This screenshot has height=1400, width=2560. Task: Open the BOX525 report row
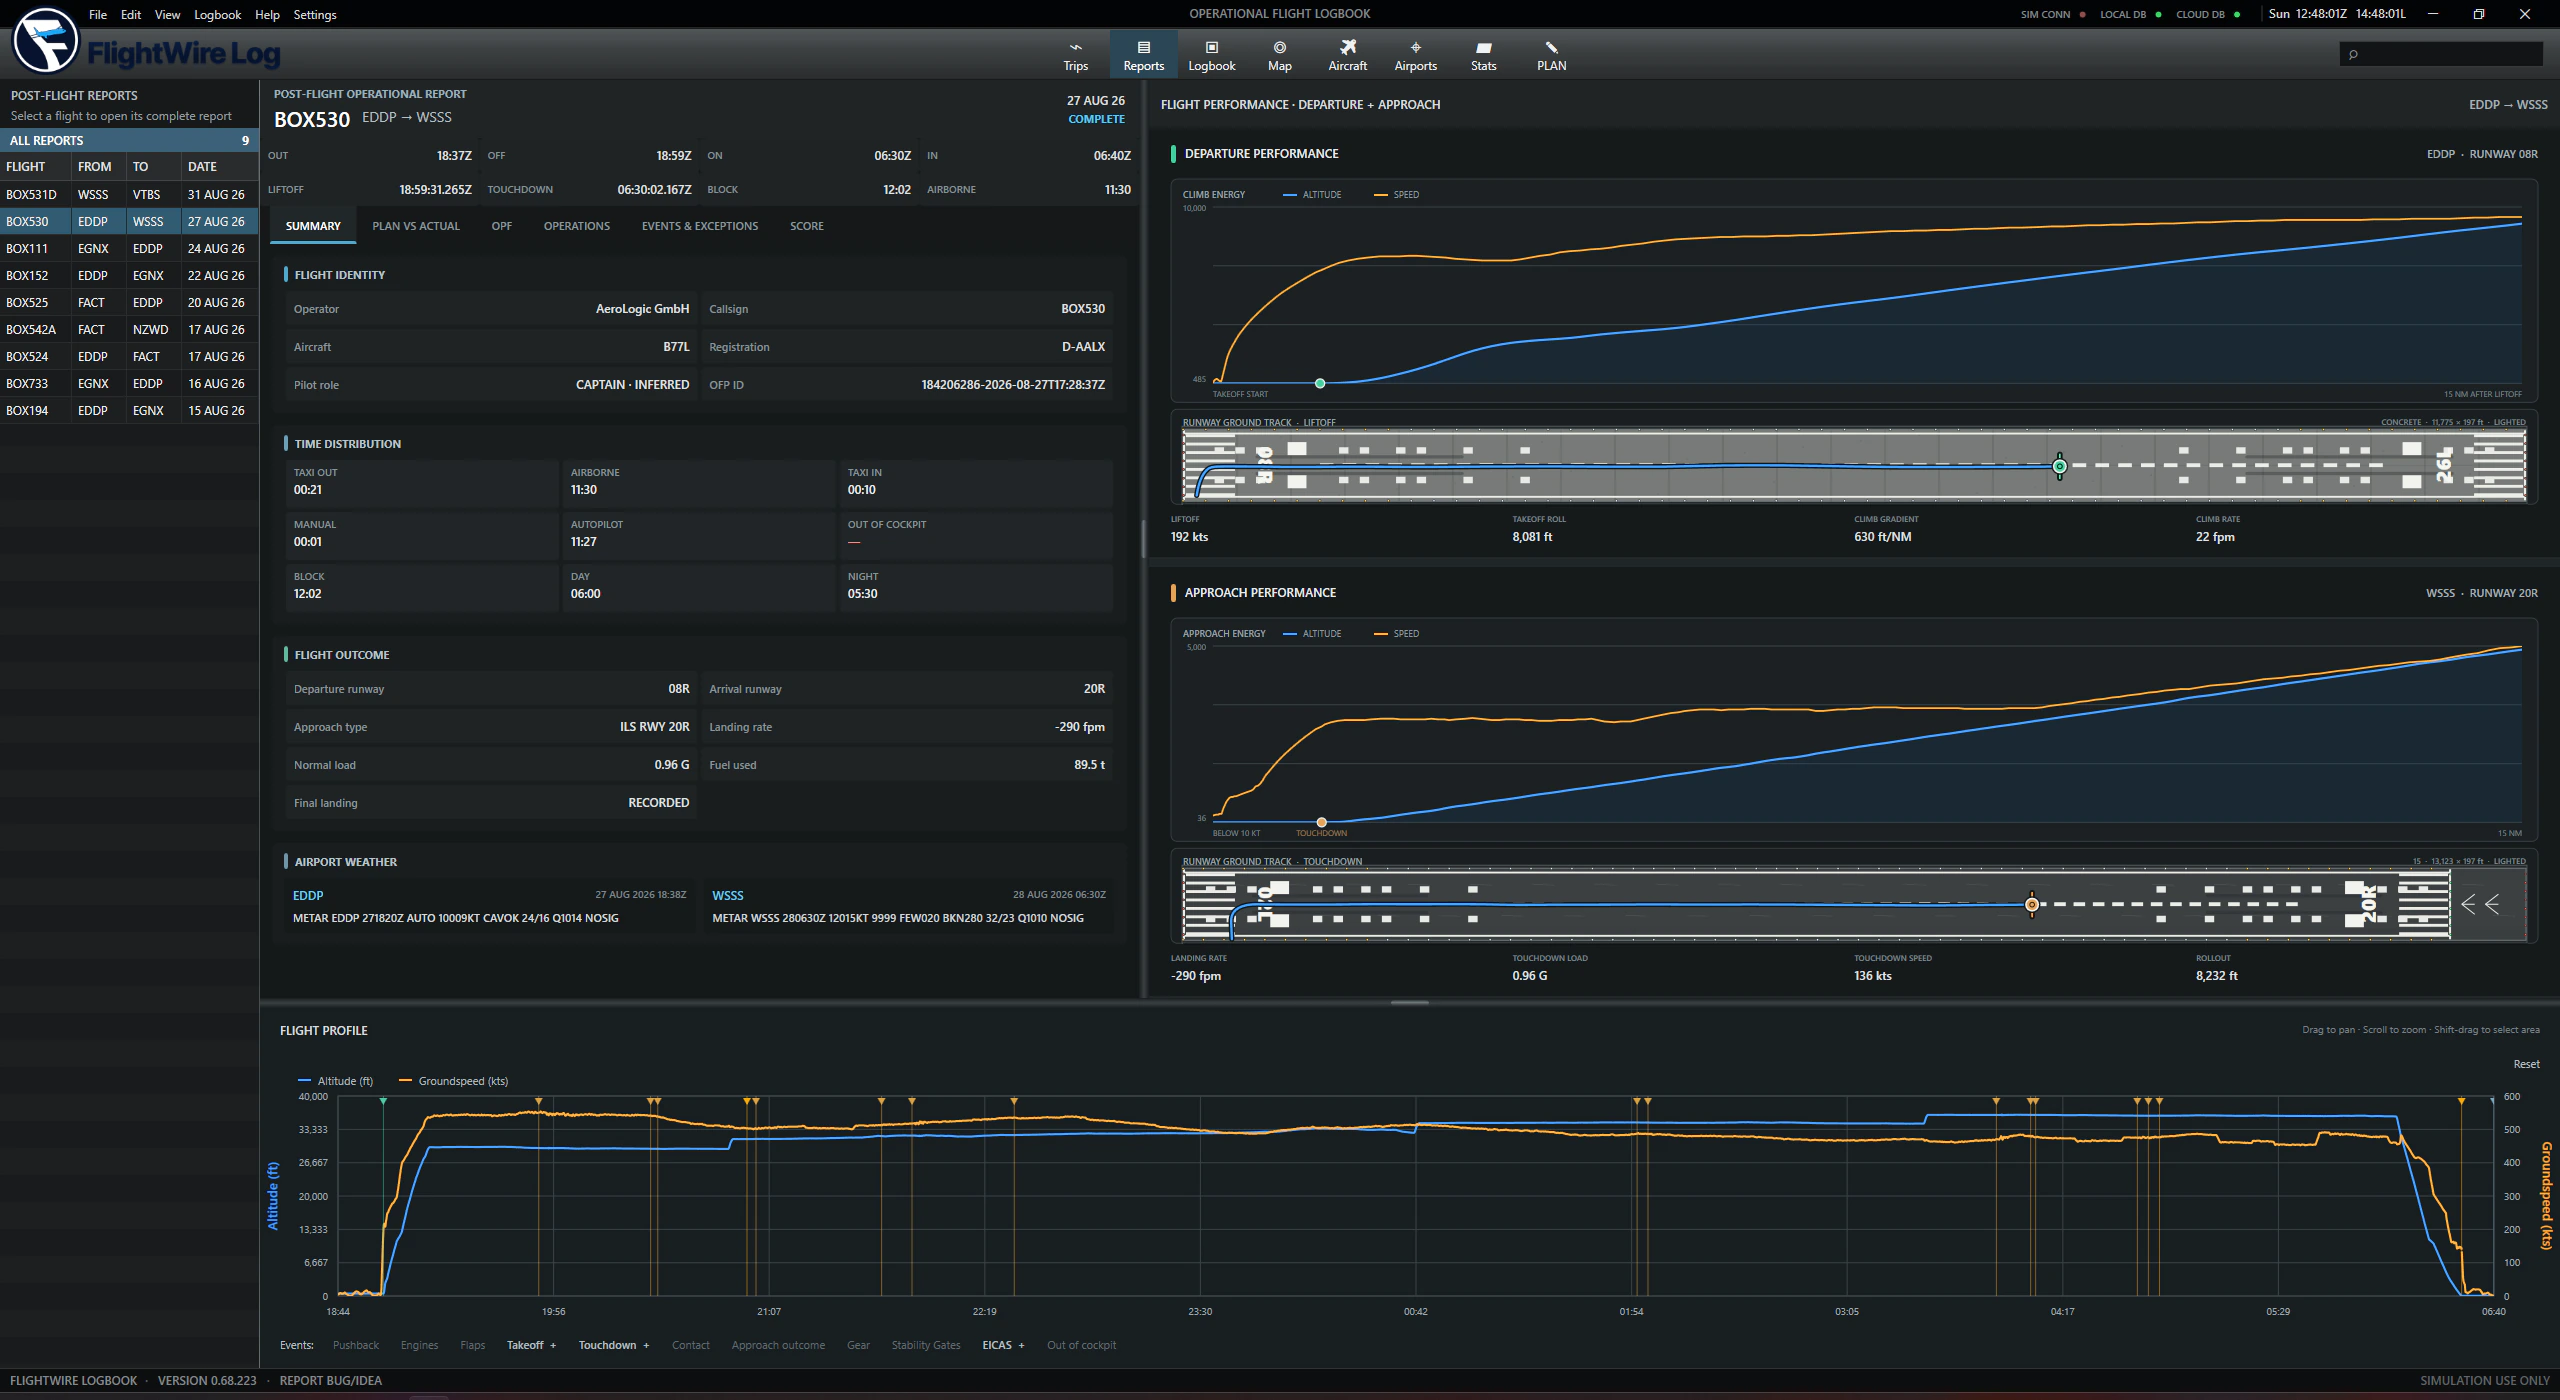[129, 303]
